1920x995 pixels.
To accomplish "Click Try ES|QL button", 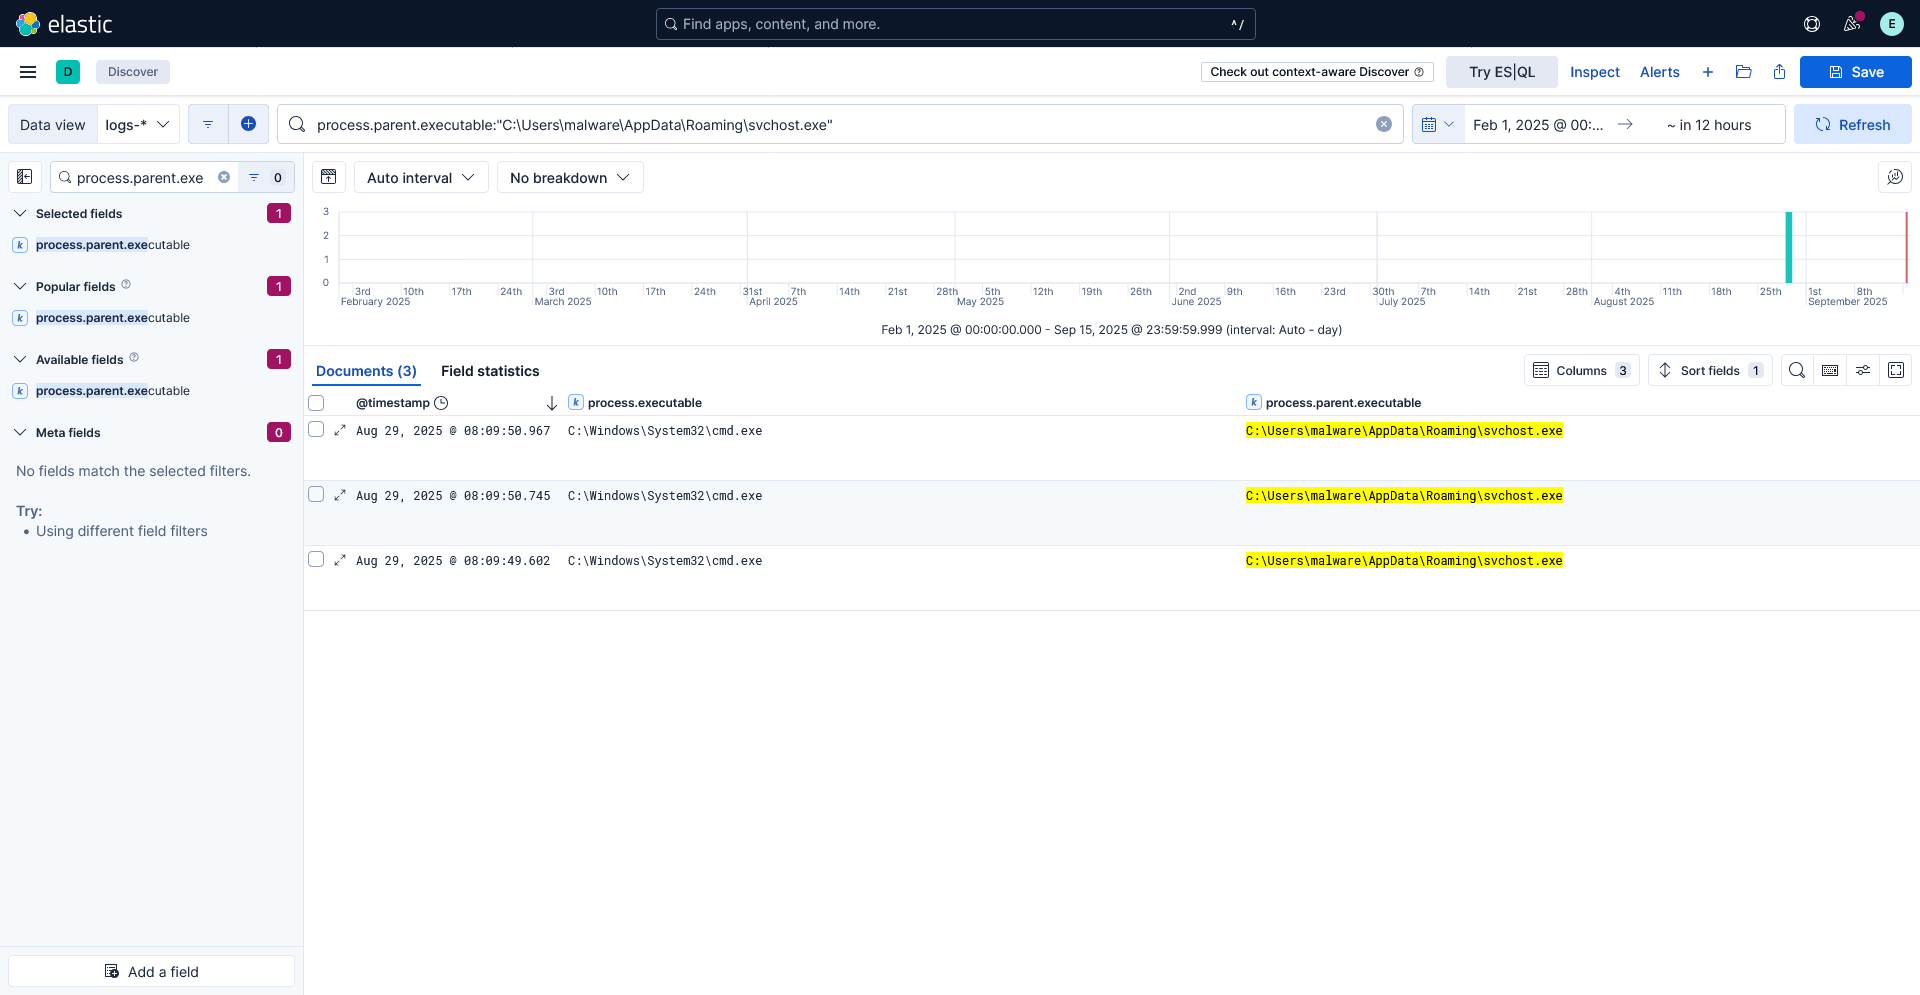I will (x=1502, y=72).
